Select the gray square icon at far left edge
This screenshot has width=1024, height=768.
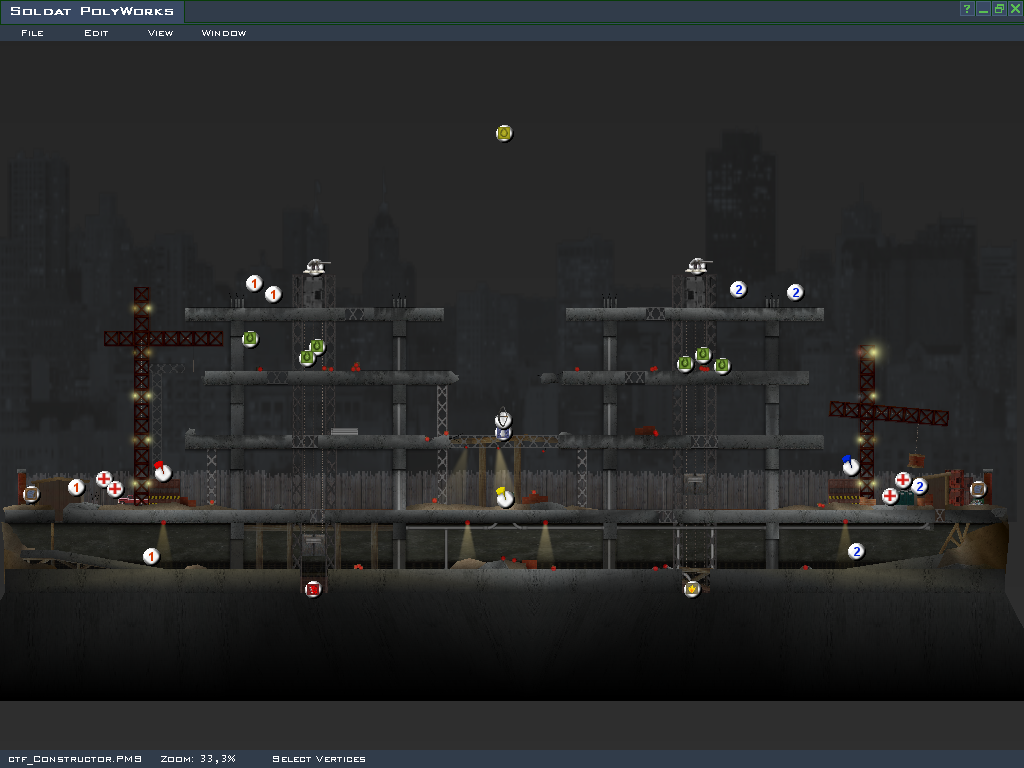pyautogui.click(x=31, y=493)
